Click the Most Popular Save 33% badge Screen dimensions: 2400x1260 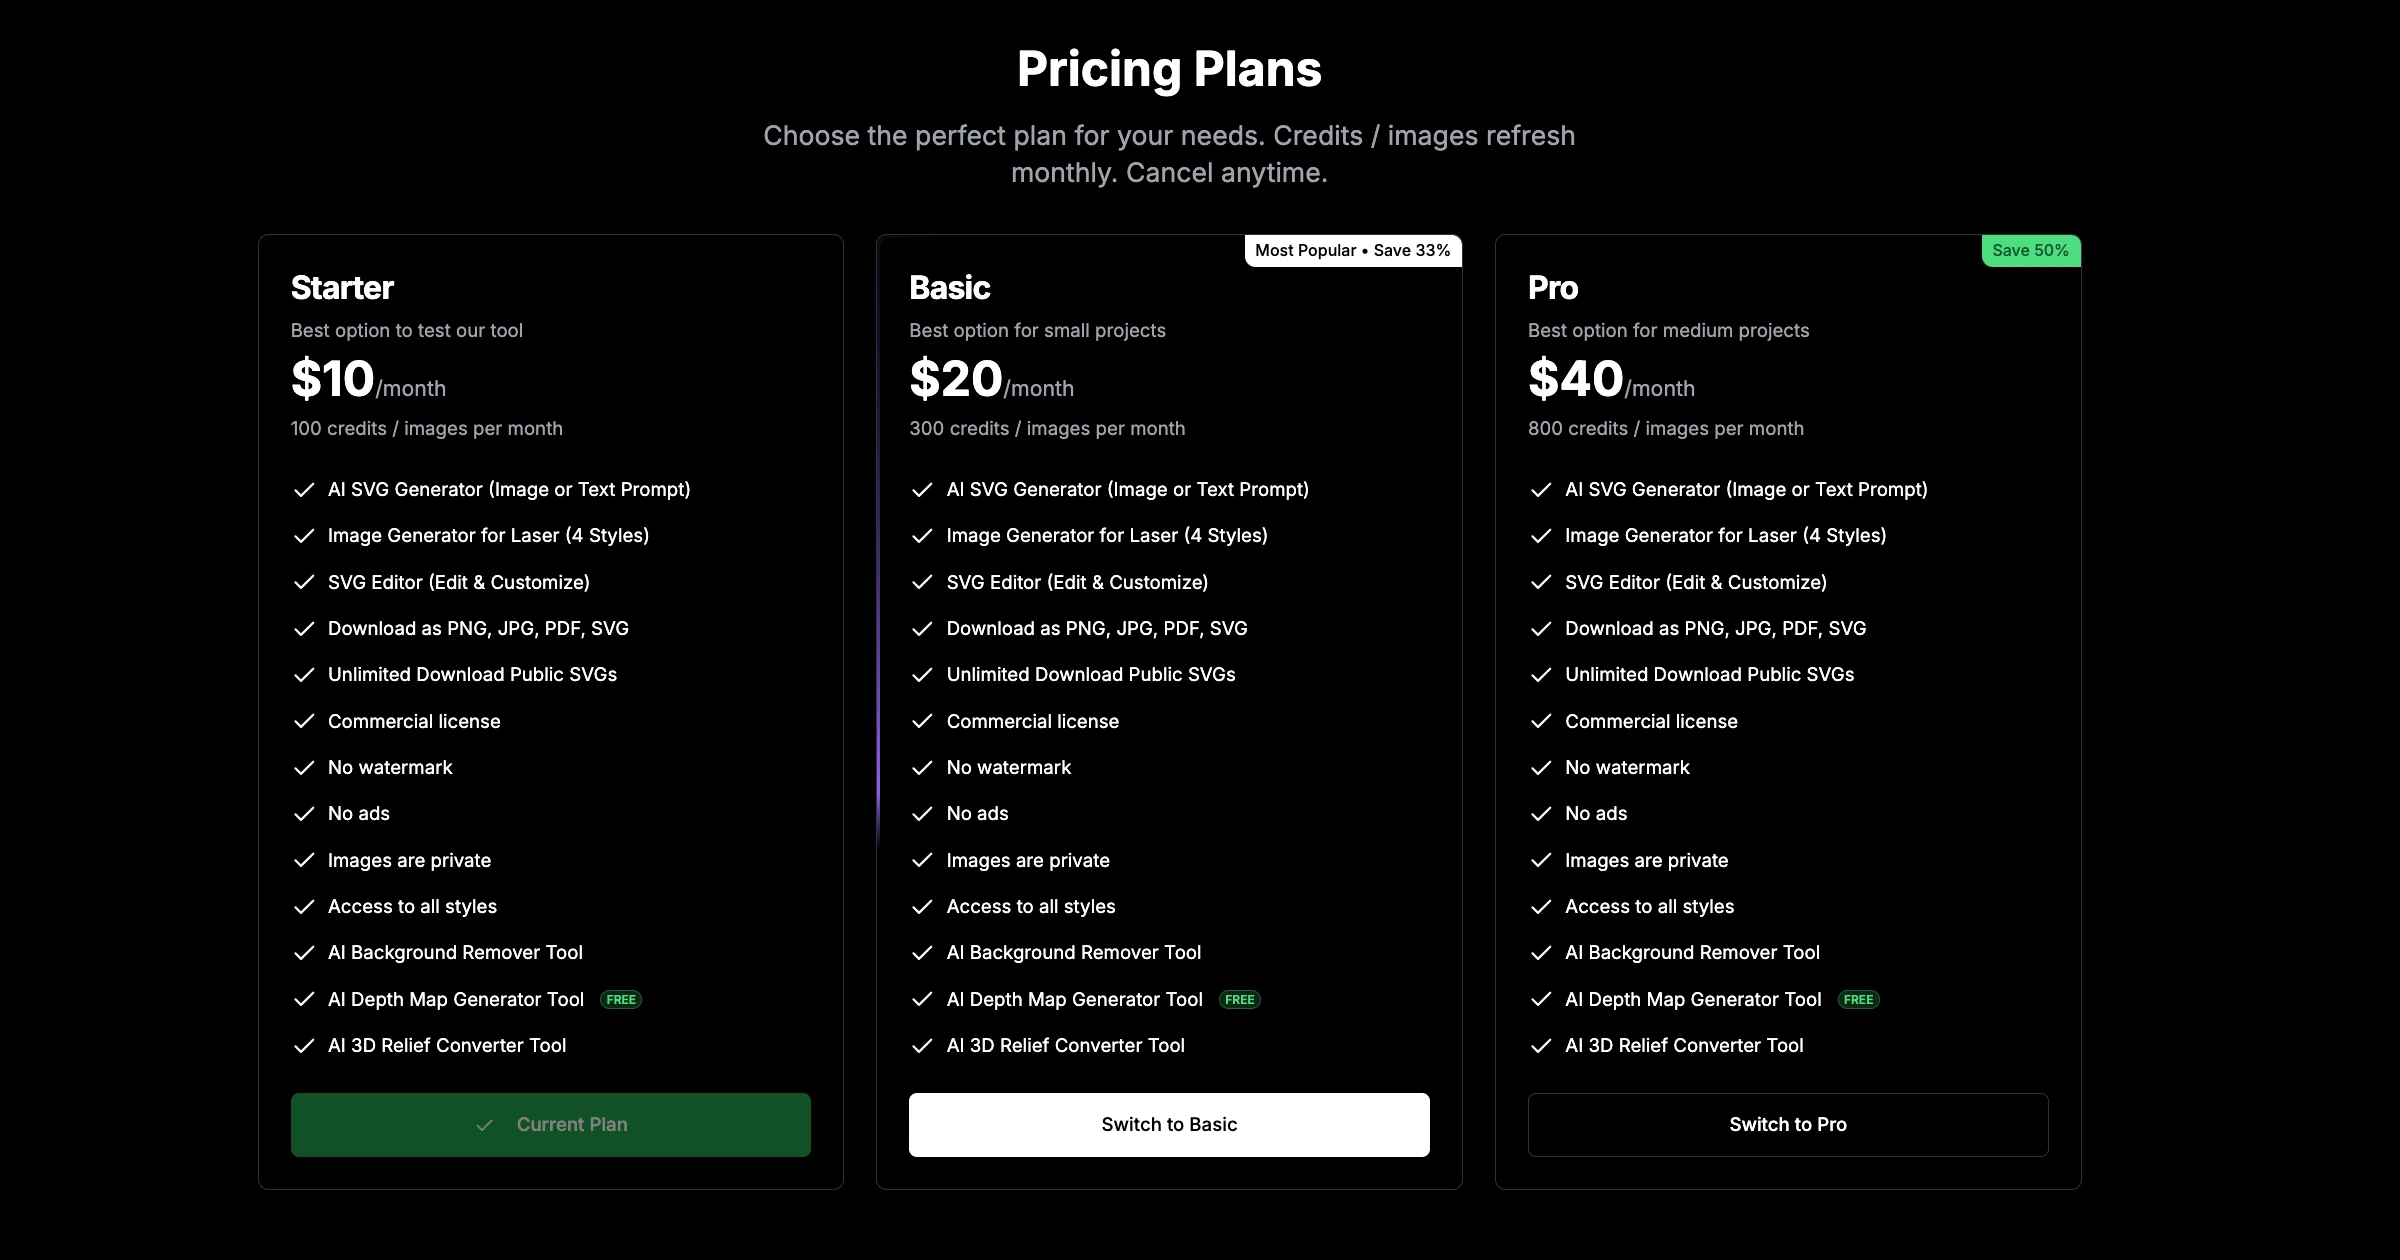1352,250
